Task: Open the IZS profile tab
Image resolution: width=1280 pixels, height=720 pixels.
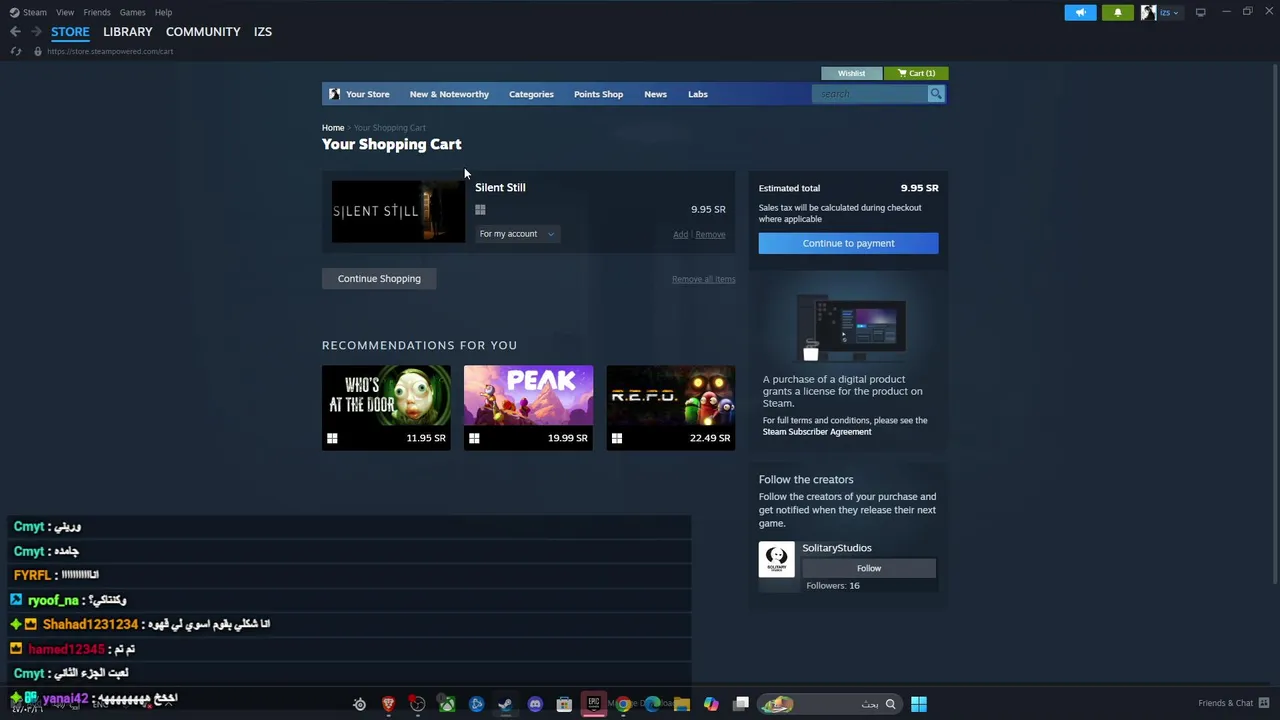Action: tap(263, 32)
